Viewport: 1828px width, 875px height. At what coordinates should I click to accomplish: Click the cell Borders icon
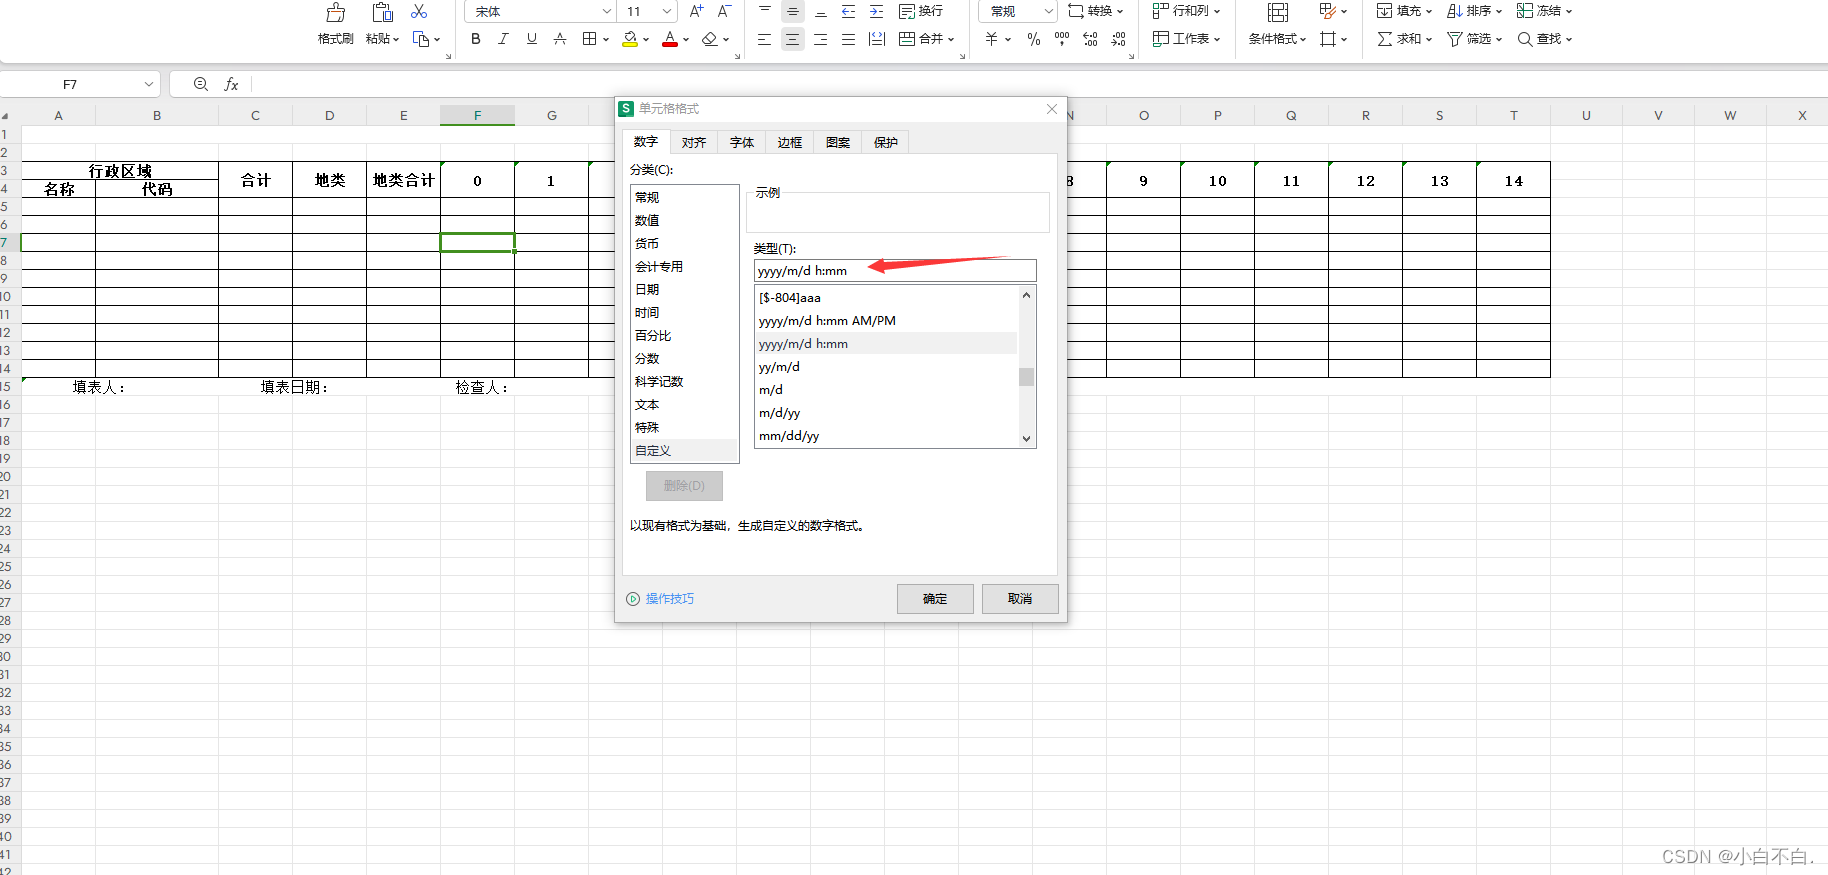tap(590, 39)
